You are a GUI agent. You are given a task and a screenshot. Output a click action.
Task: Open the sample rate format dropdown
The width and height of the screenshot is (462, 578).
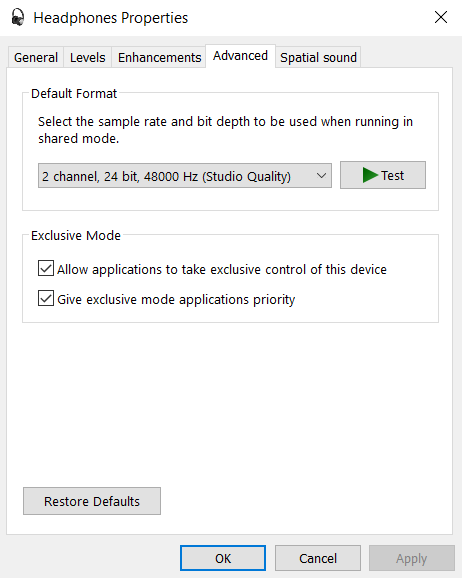point(185,176)
